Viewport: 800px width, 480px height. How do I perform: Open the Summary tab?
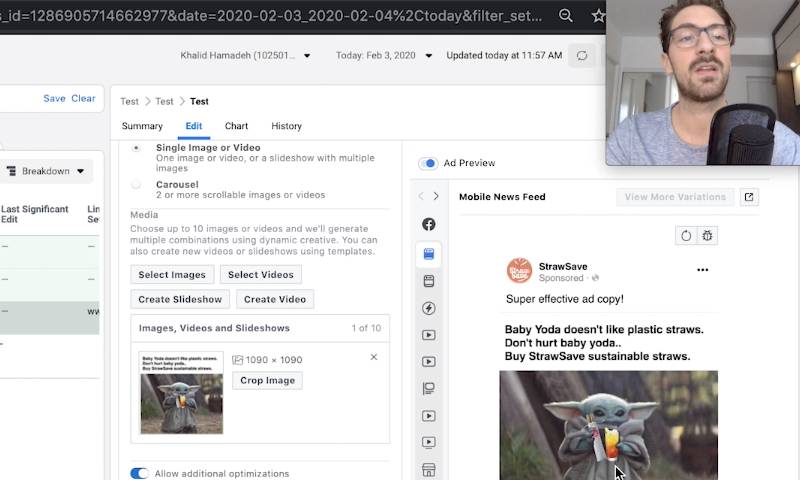(x=142, y=126)
